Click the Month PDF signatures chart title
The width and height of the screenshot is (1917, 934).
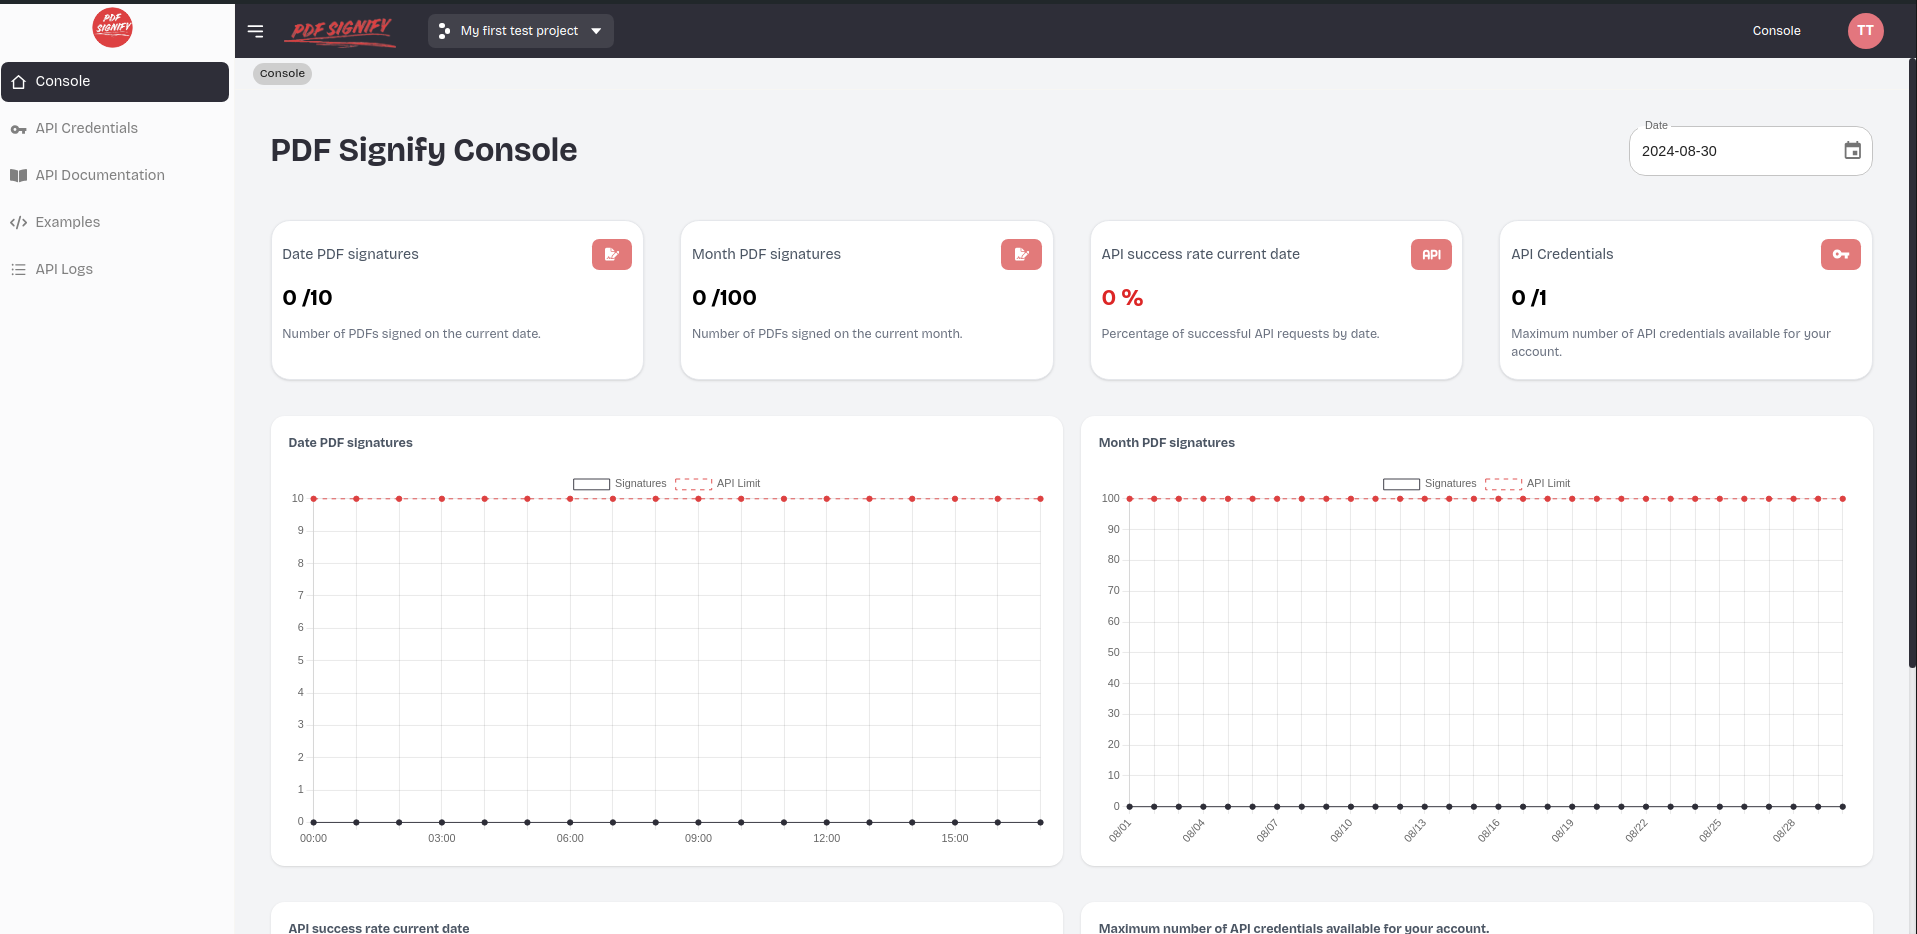[x=1166, y=443]
